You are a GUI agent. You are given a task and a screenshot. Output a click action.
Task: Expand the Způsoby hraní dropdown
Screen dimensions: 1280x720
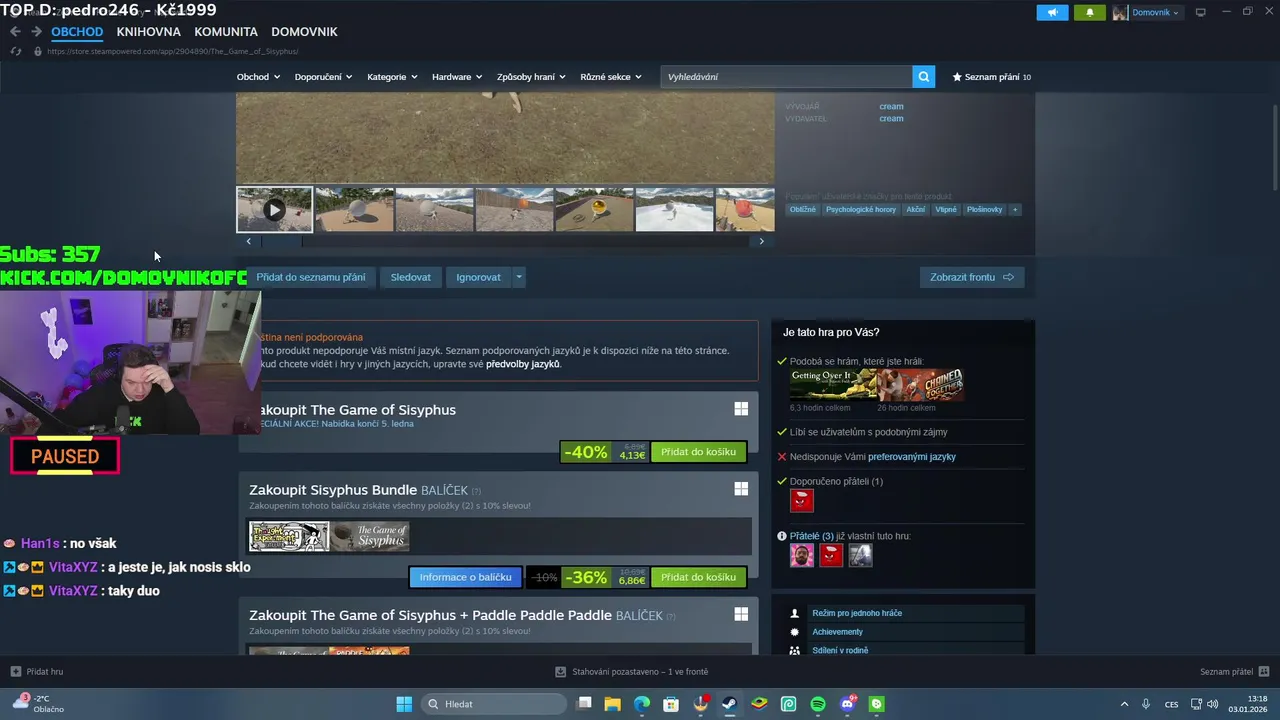[x=531, y=77]
